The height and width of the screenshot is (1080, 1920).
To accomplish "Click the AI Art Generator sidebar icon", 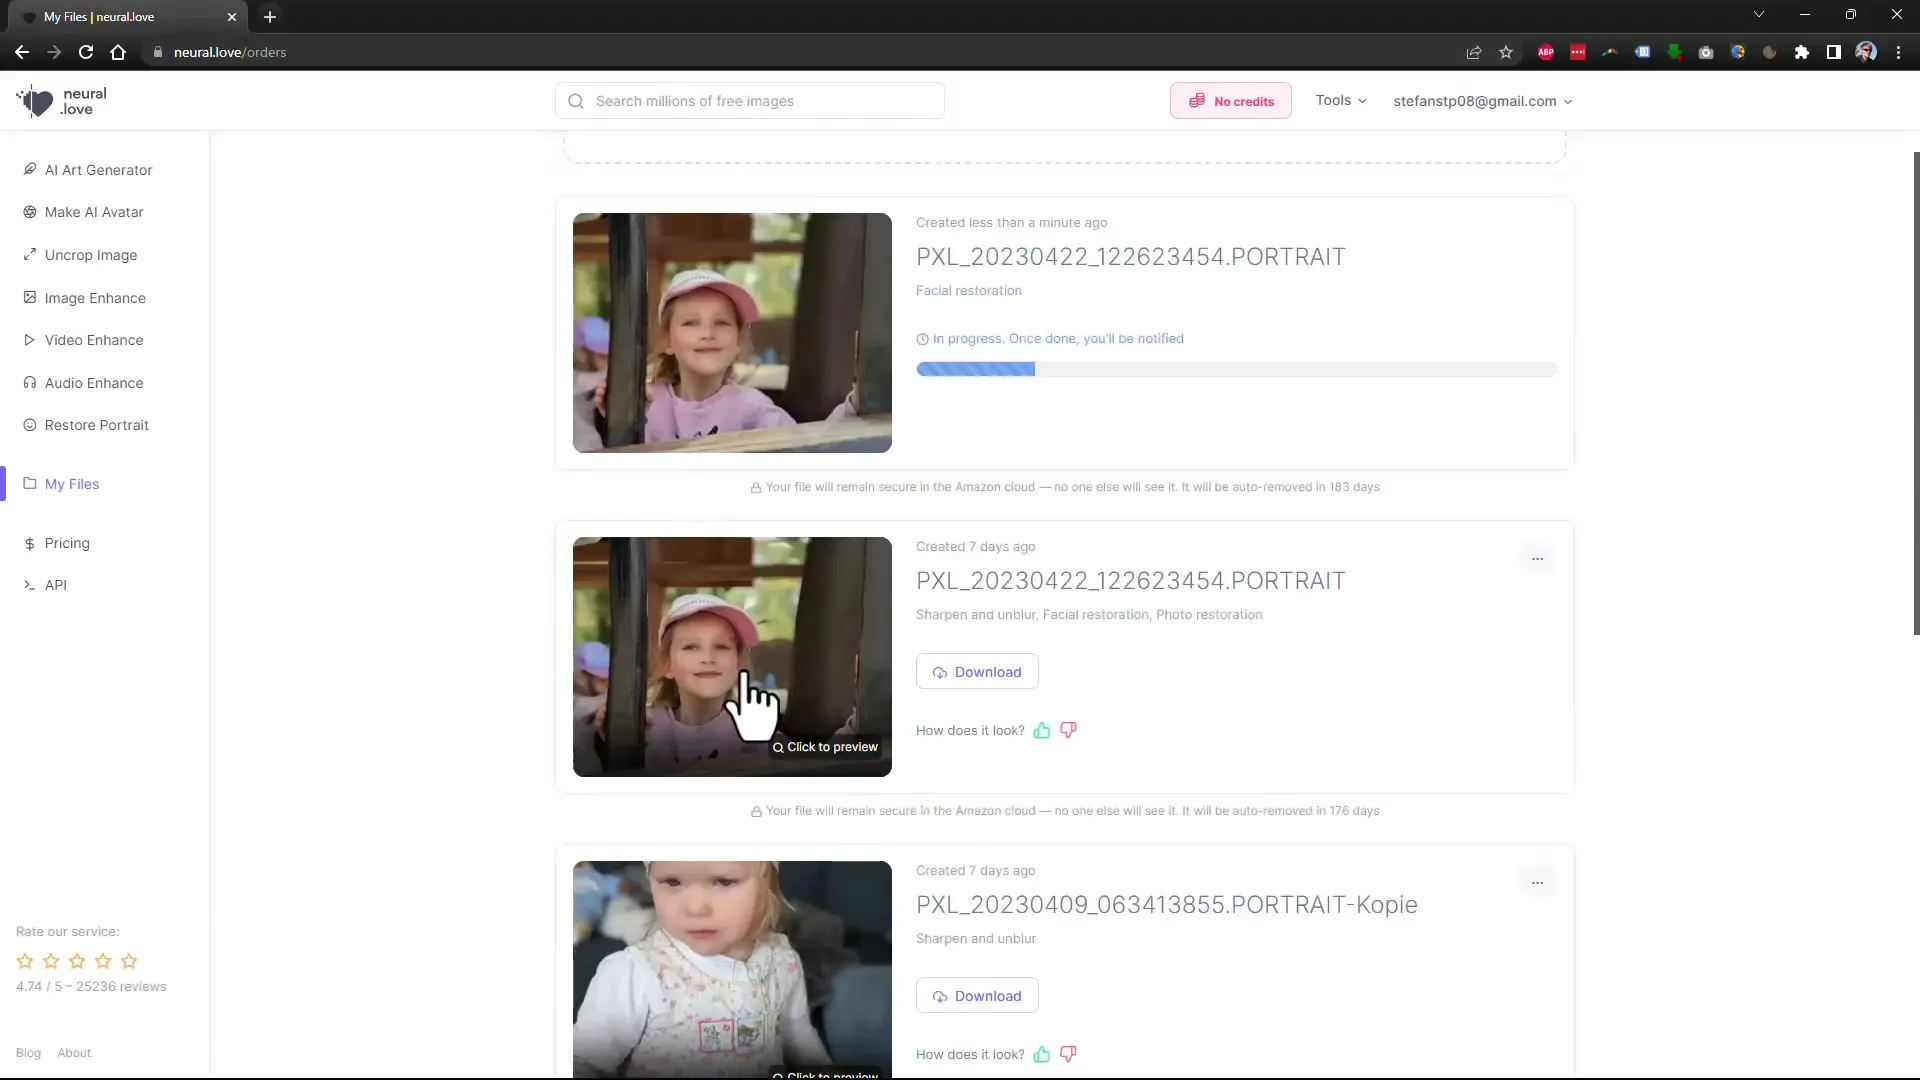I will [29, 169].
